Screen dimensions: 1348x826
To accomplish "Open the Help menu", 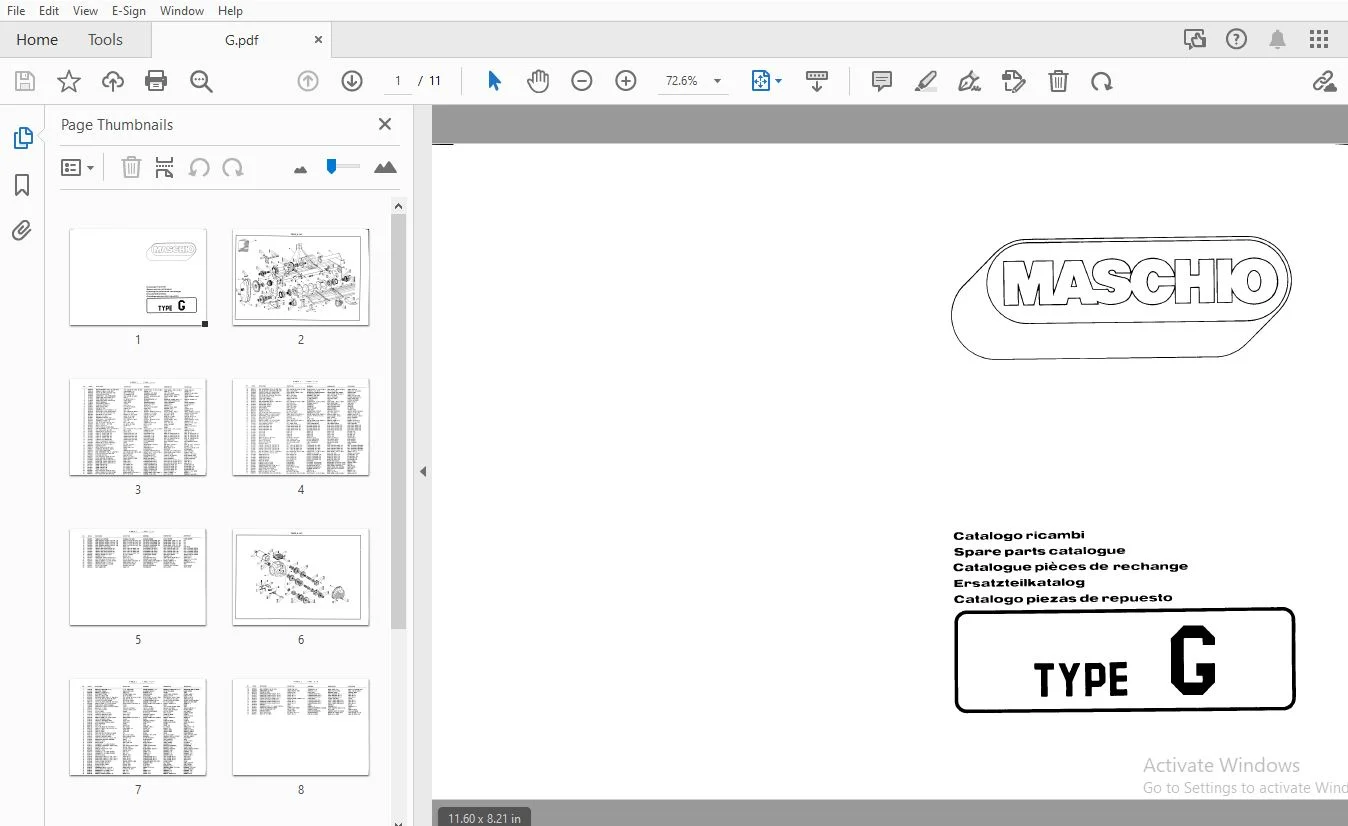I will point(230,11).
